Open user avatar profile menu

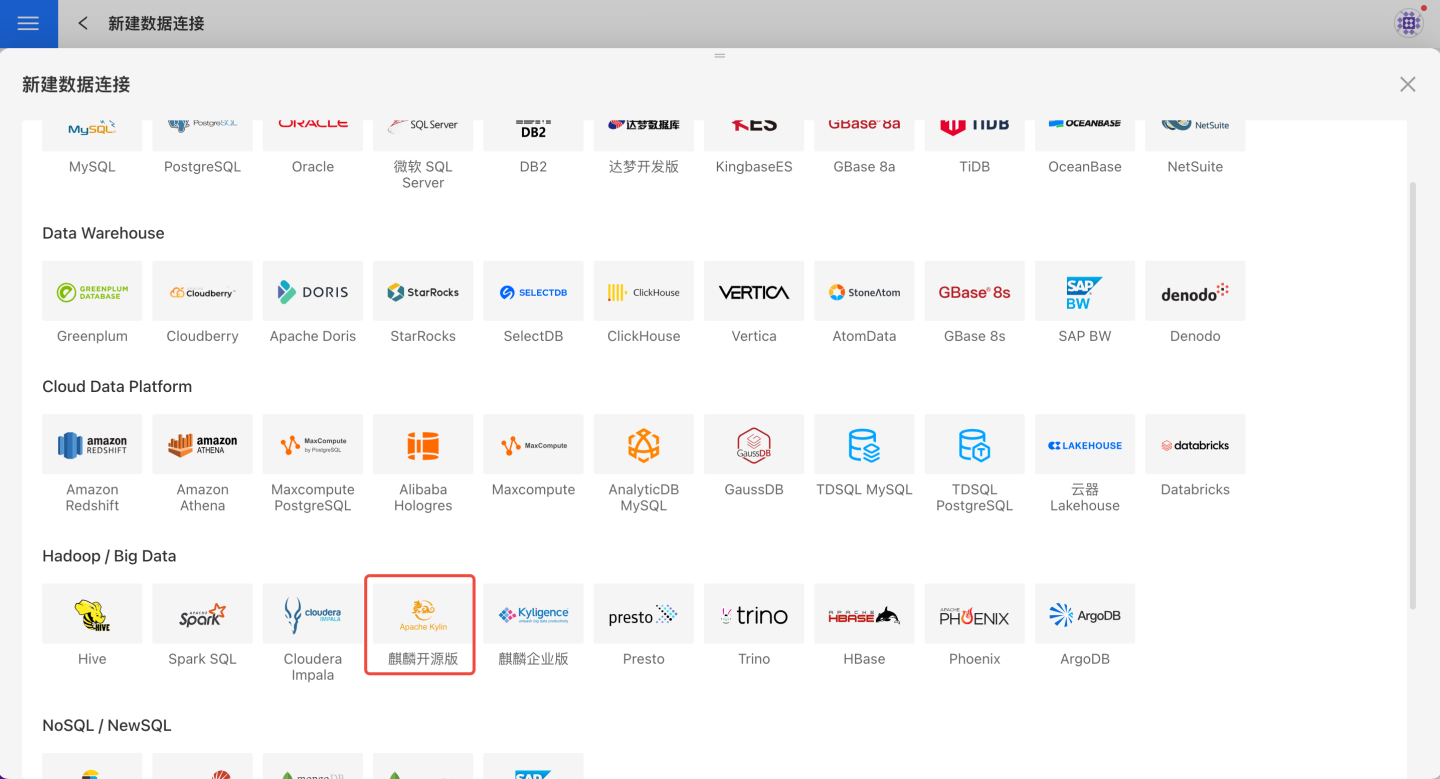click(1408, 23)
